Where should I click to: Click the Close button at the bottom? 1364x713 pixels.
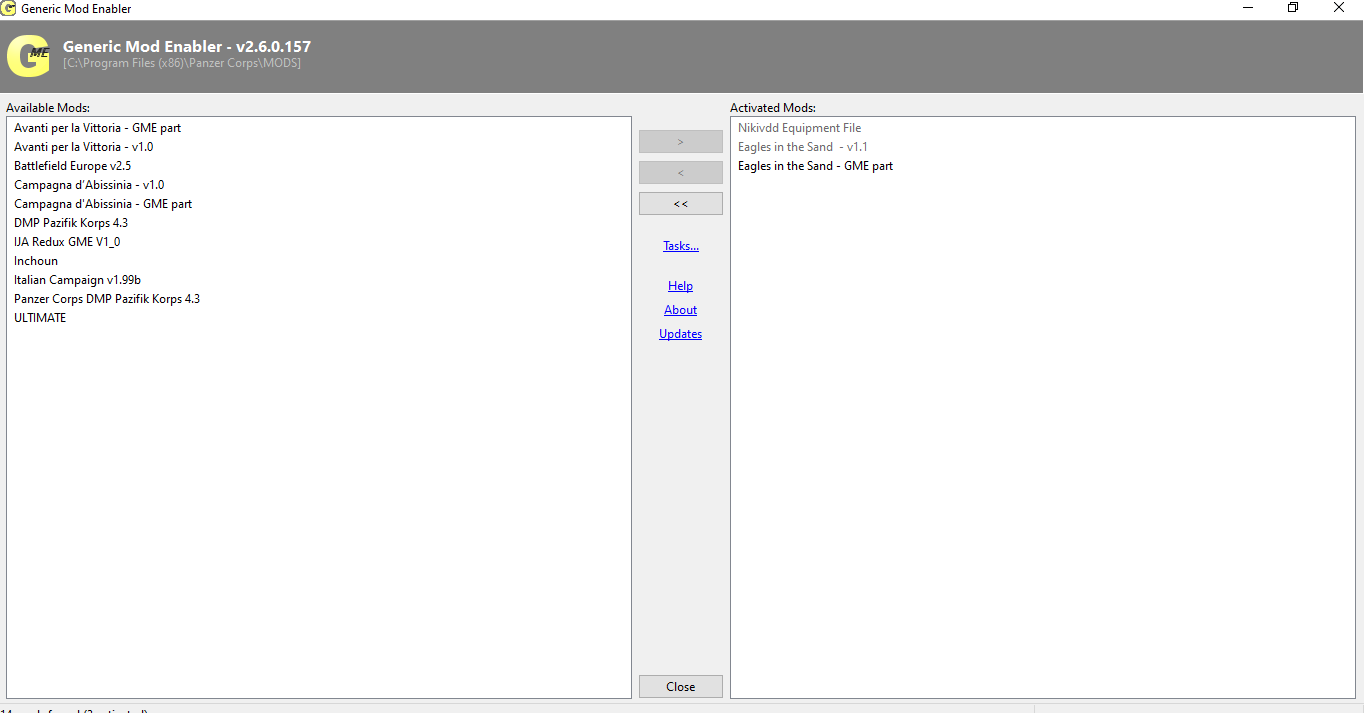point(680,687)
